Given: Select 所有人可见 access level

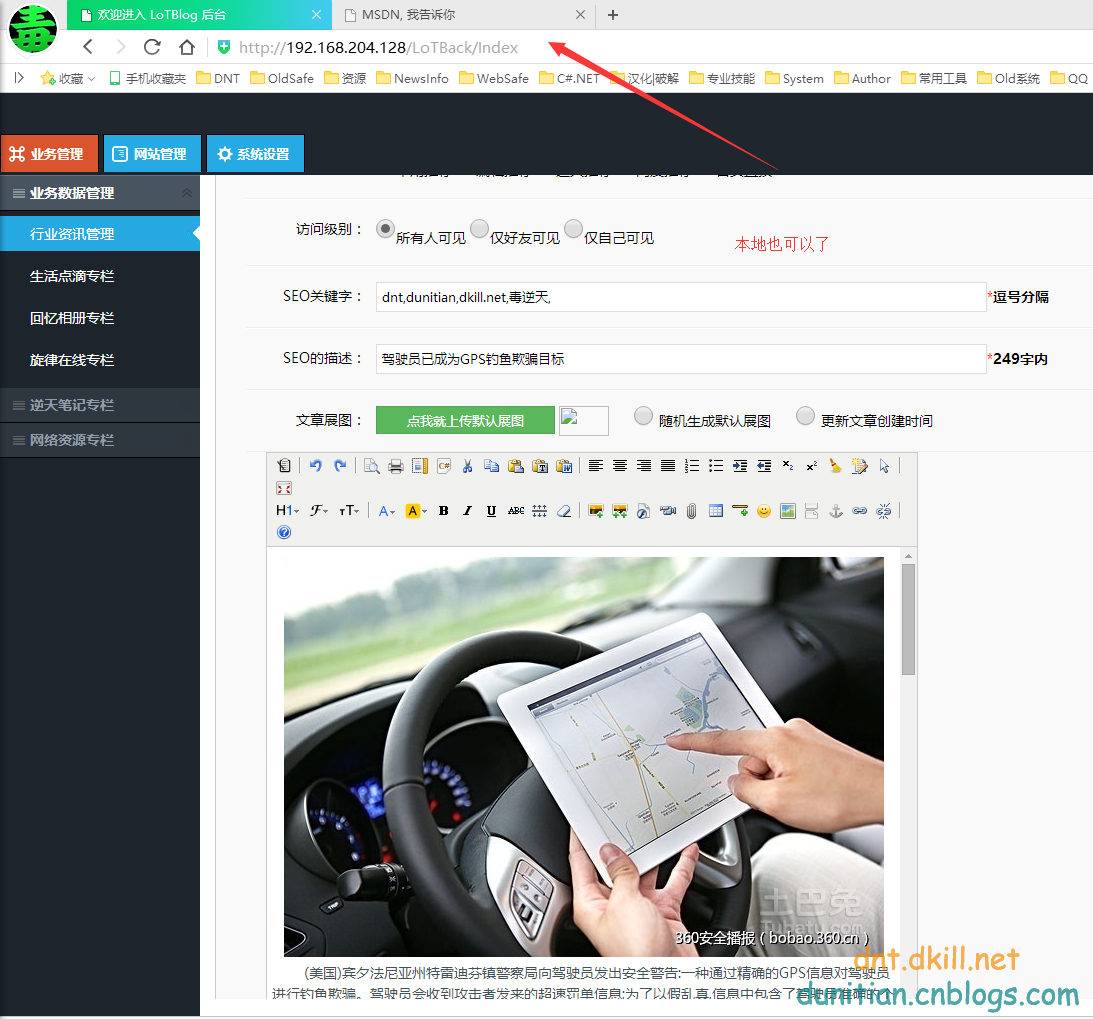Looking at the screenshot, I should [385, 229].
